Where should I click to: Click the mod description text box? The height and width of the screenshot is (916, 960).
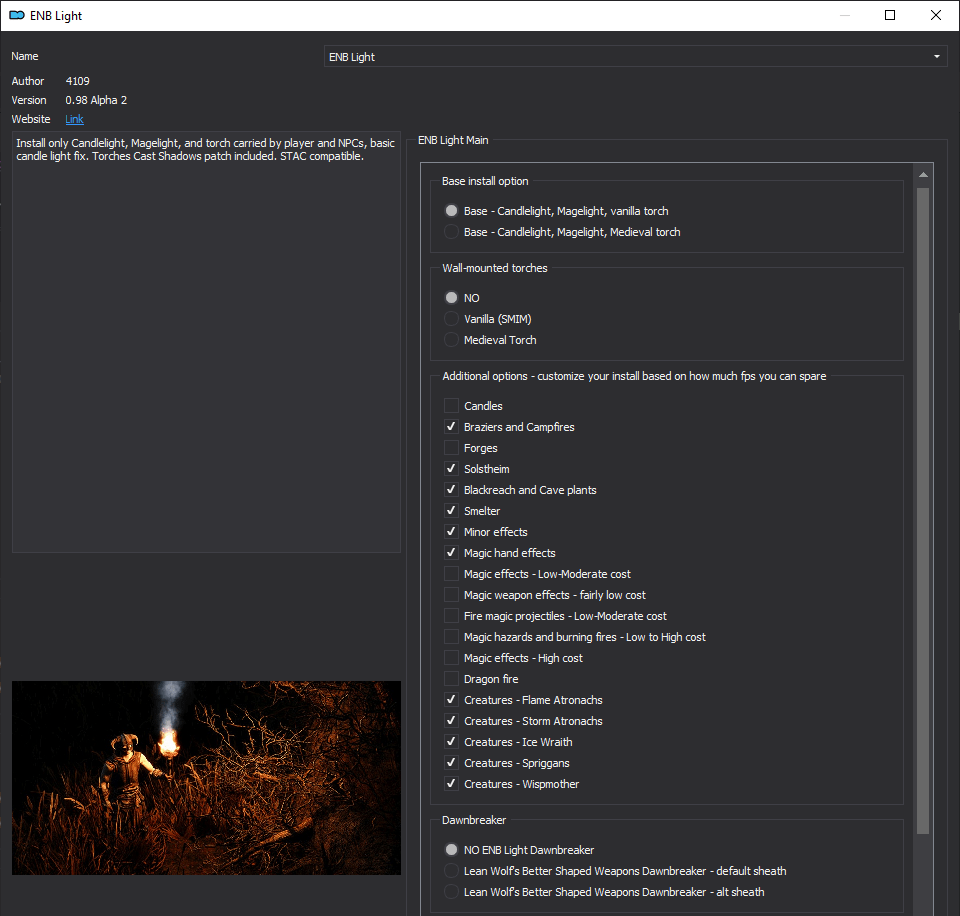[x=206, y=342]
